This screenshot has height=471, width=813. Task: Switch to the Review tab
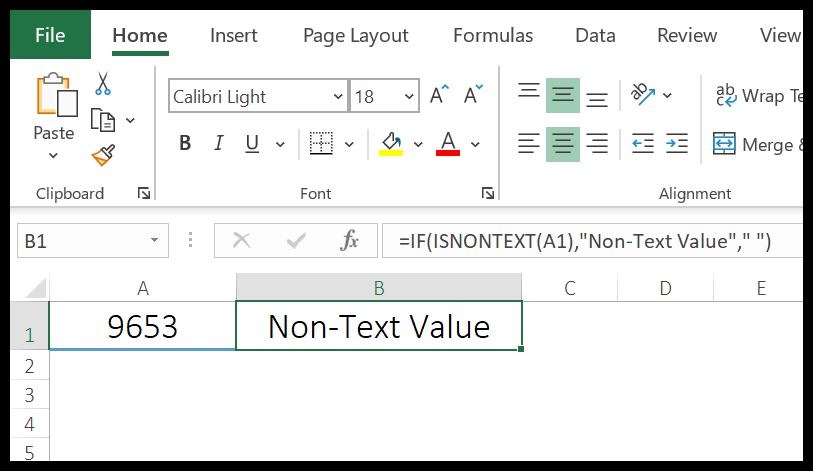[x=687, y=35]
